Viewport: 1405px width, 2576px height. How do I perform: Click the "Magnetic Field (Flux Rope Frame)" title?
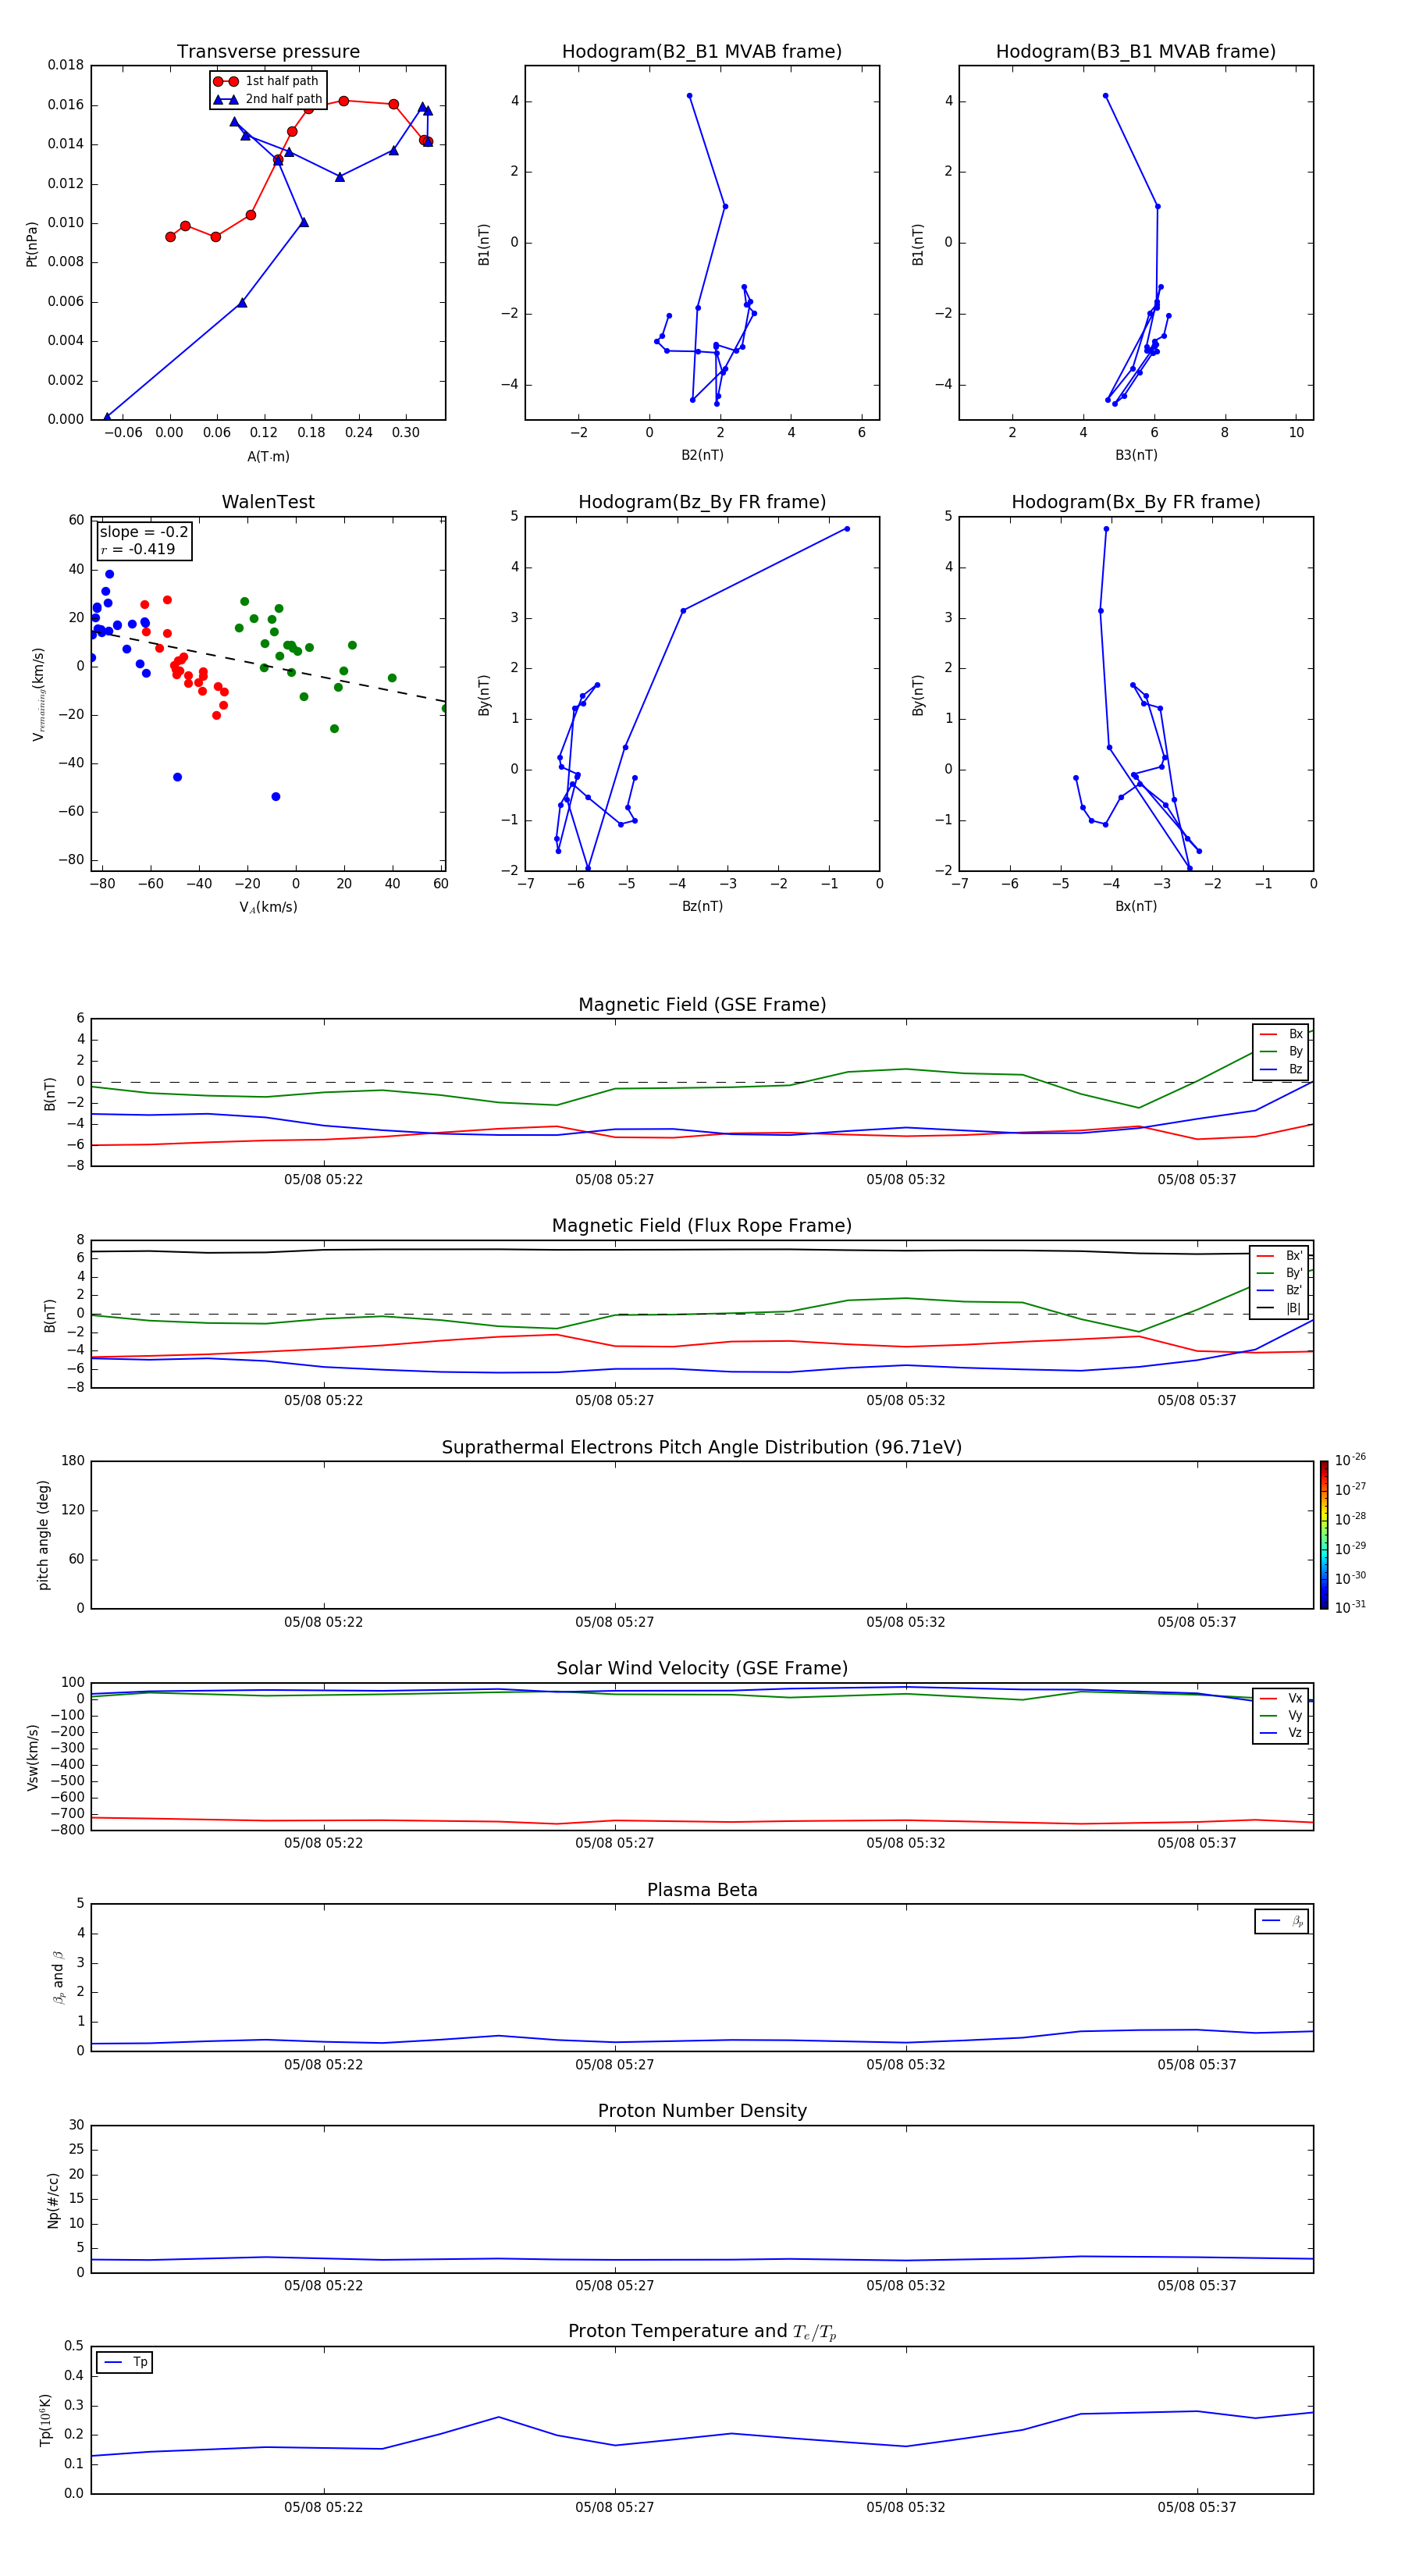click(702, 1225)
